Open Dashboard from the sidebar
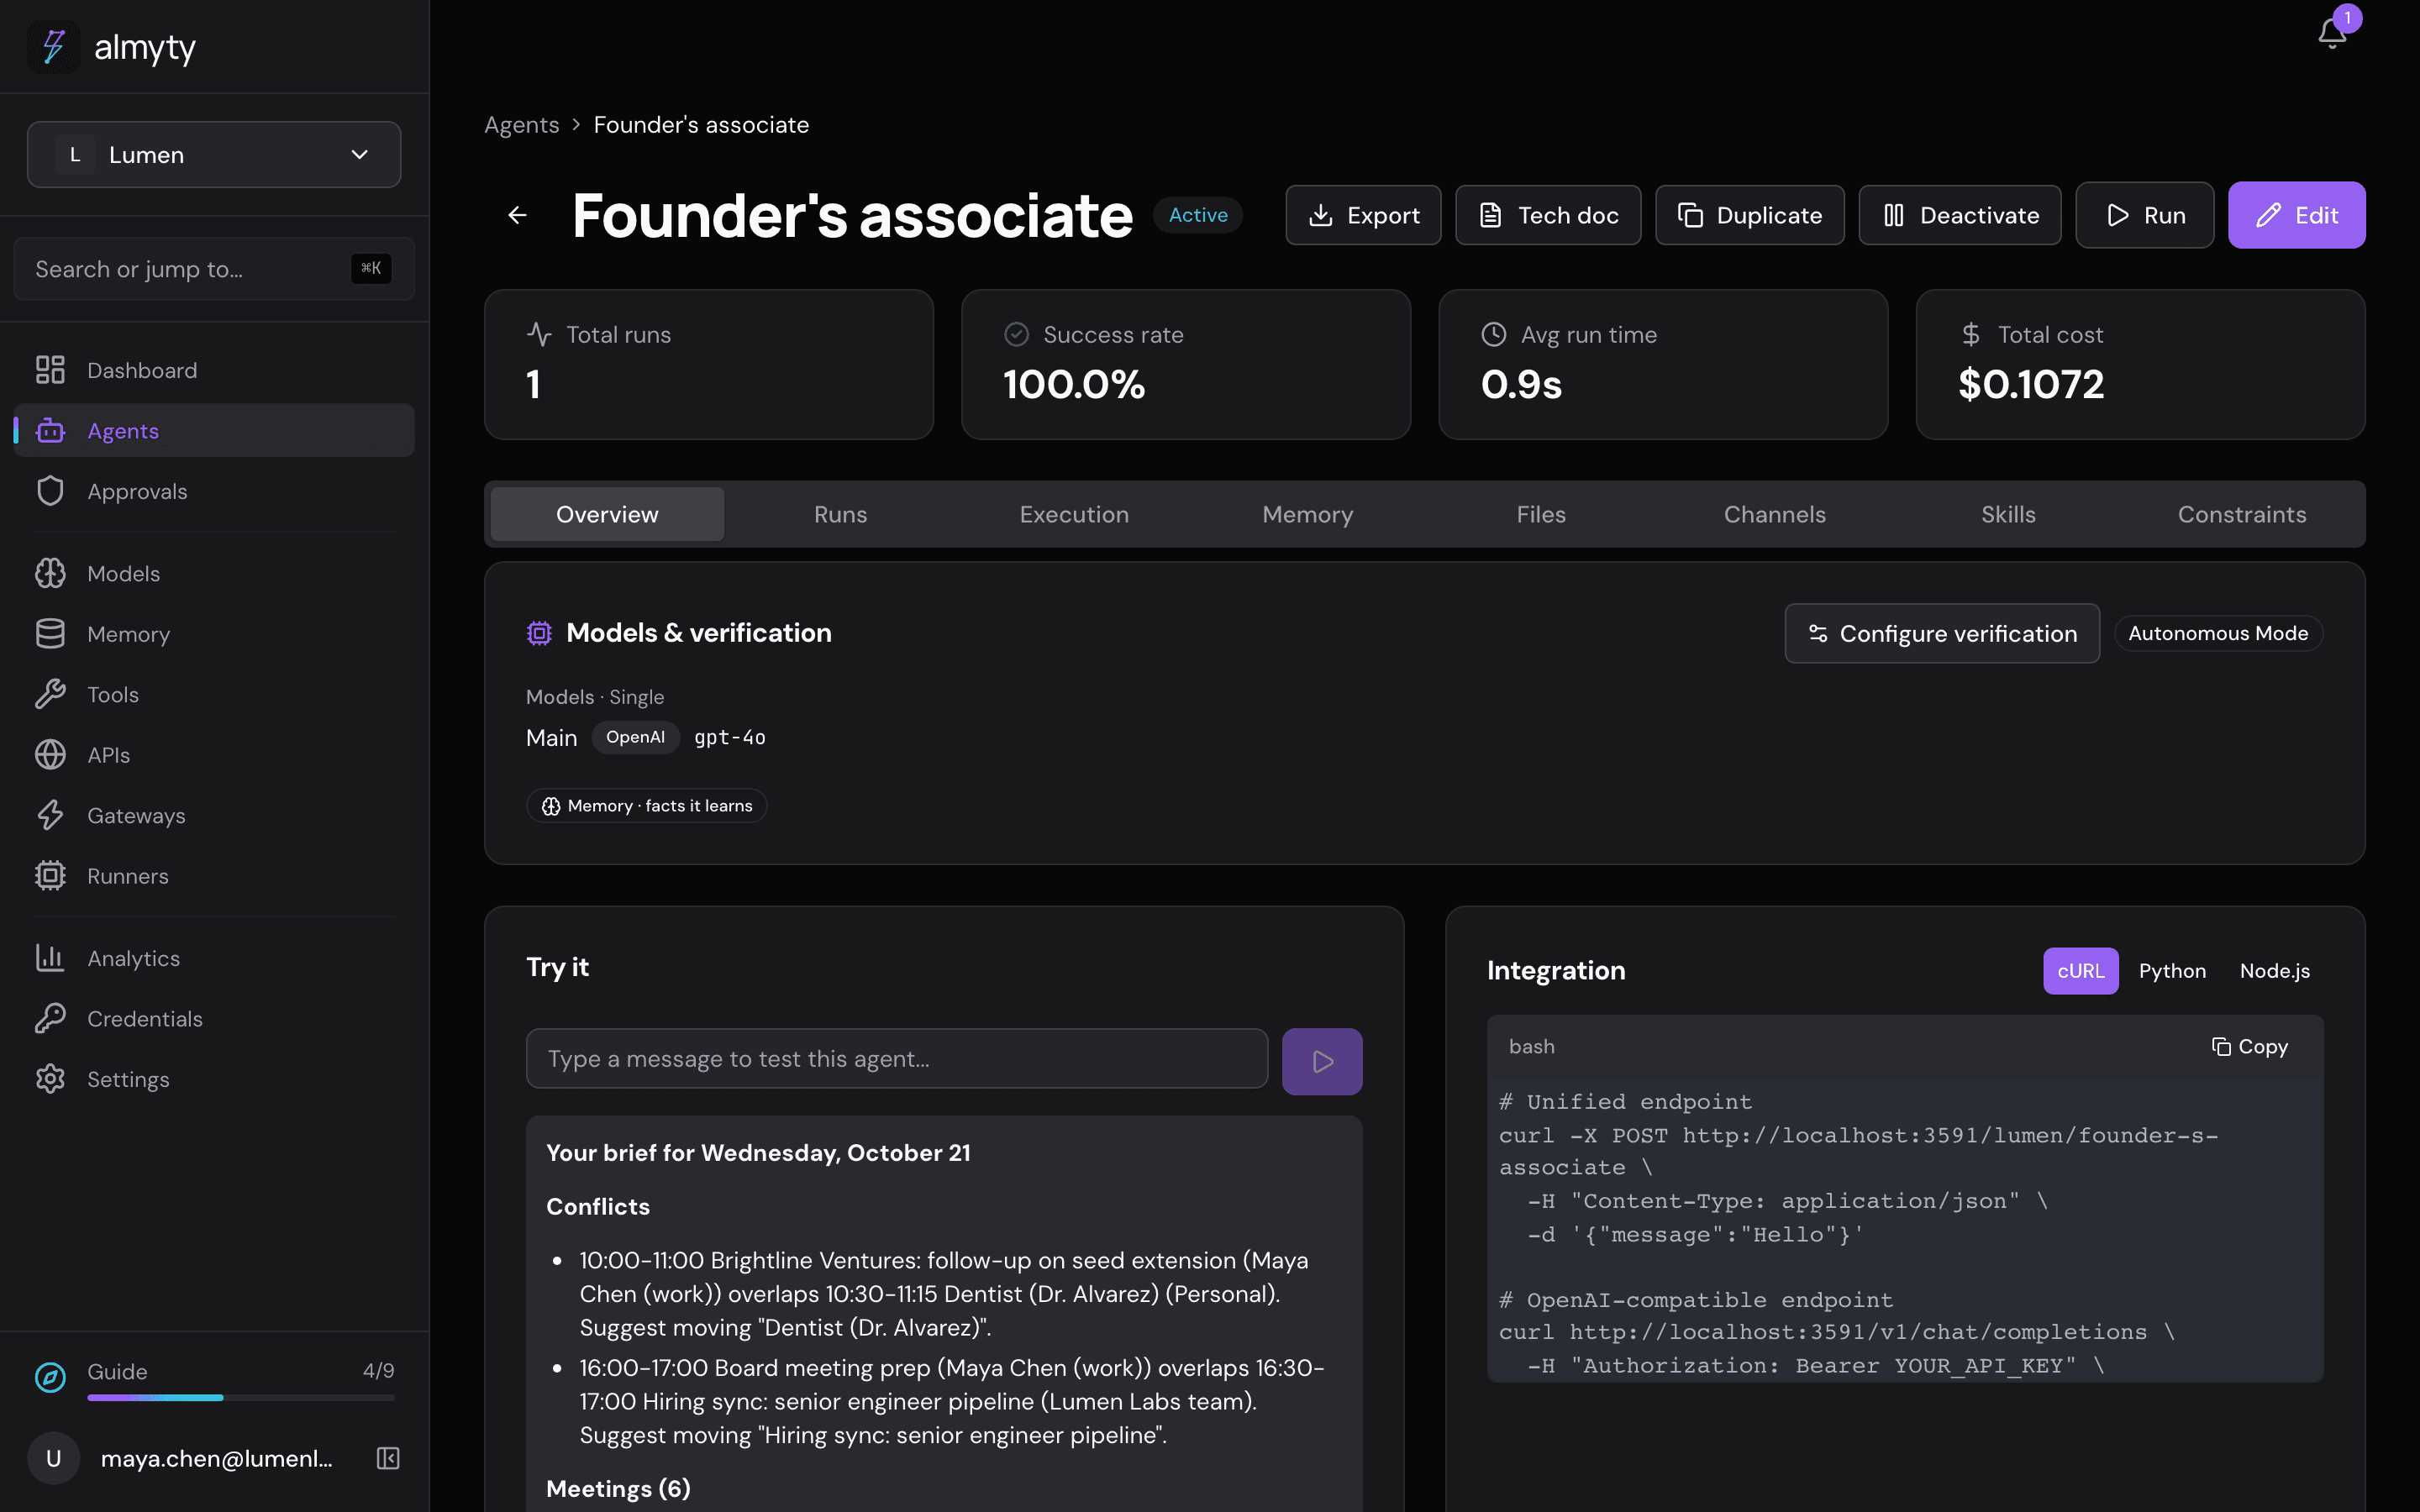2420x1512 pixels. 214,370
